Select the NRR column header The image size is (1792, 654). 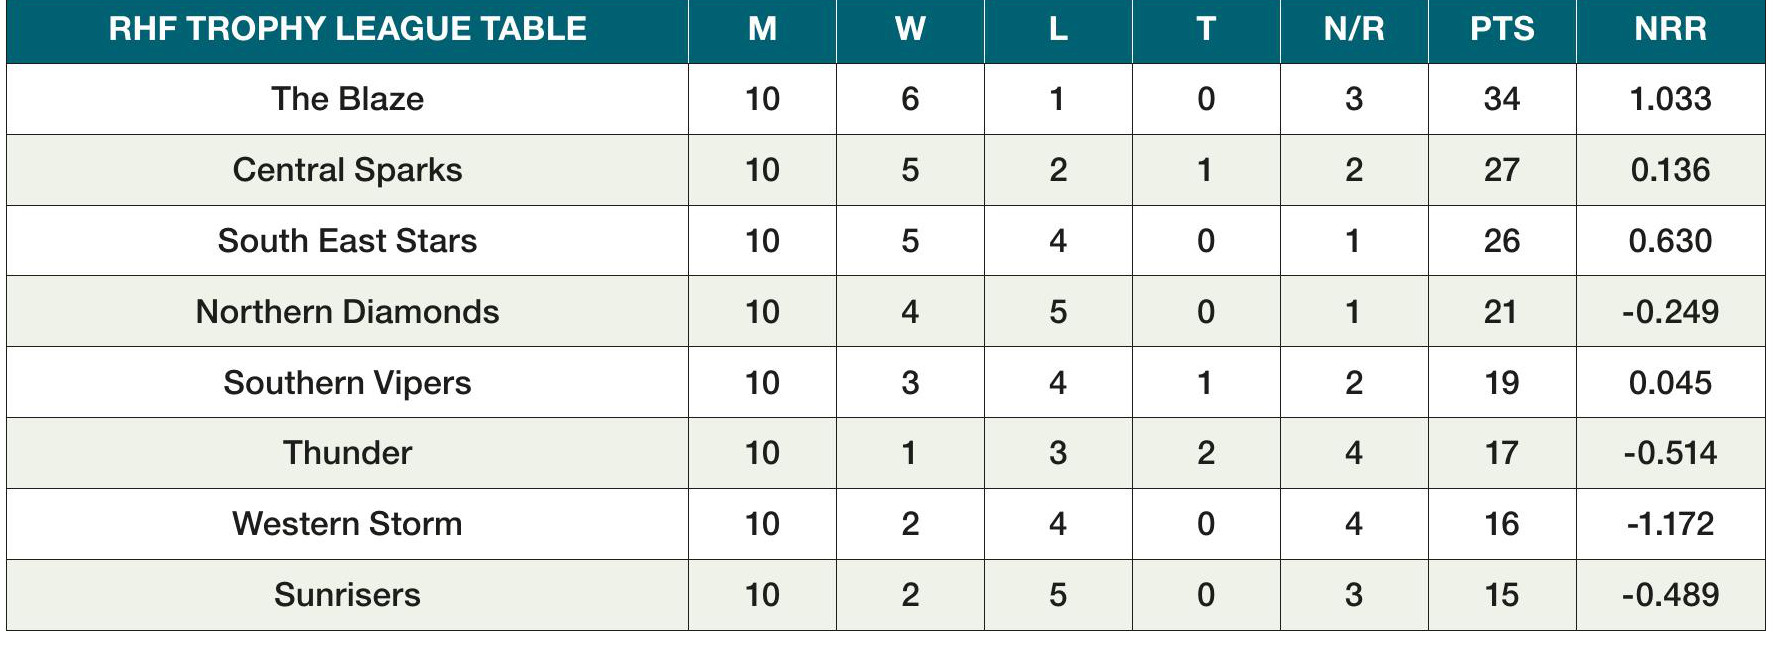1670,29
